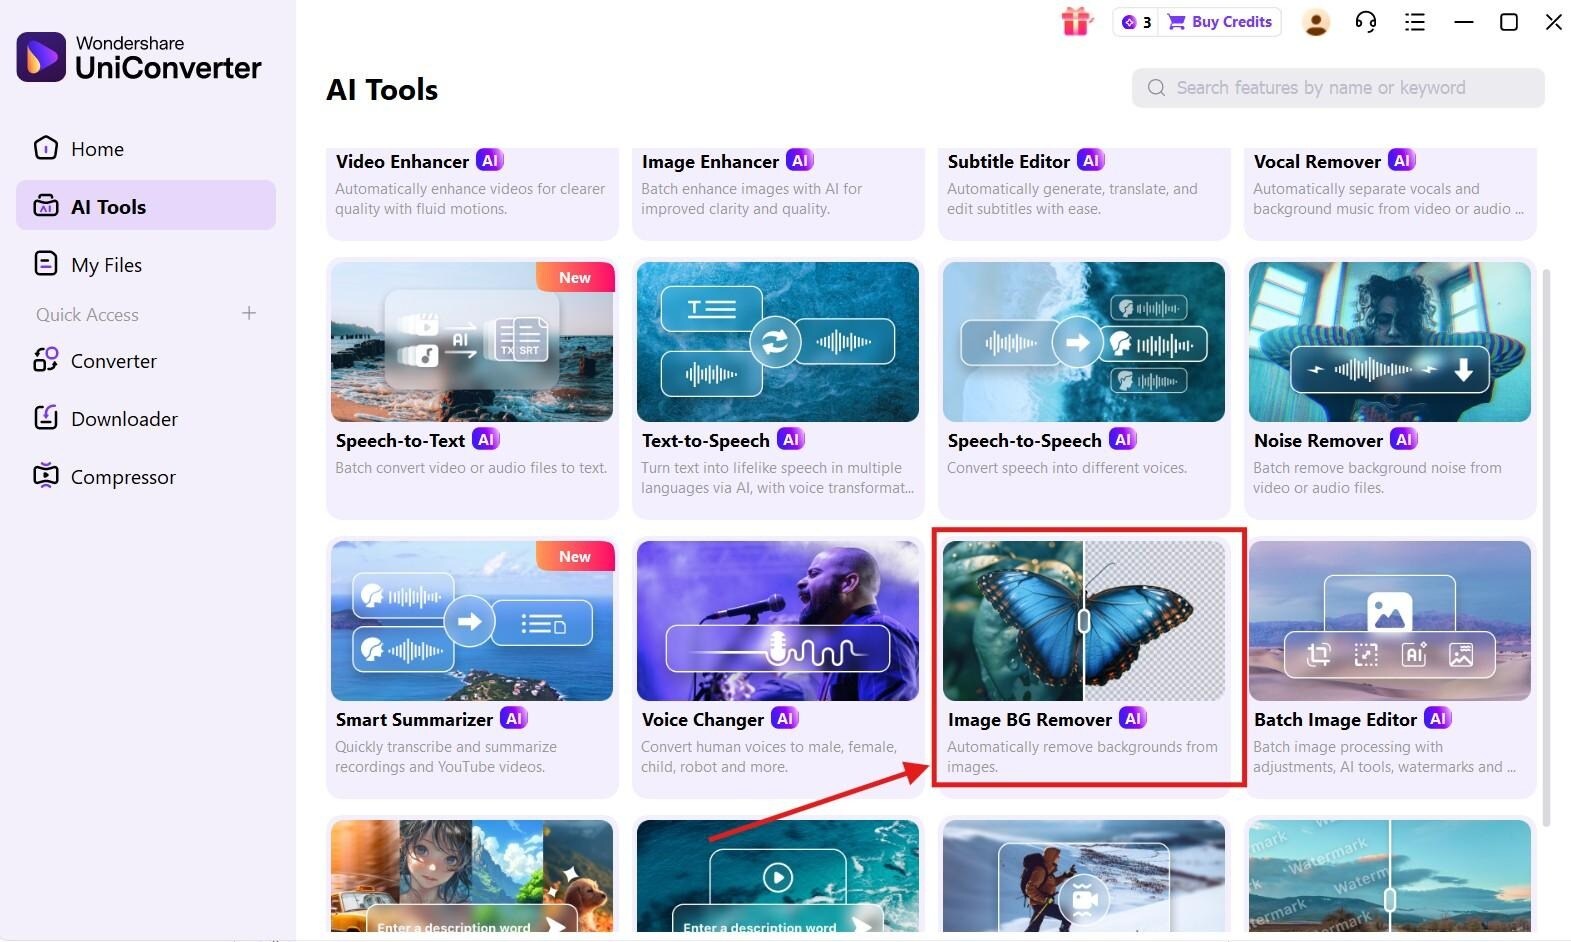This screenshot has height=942, width=1571.
Task: Focus the Search features input field
Action: coord(1338,88)
